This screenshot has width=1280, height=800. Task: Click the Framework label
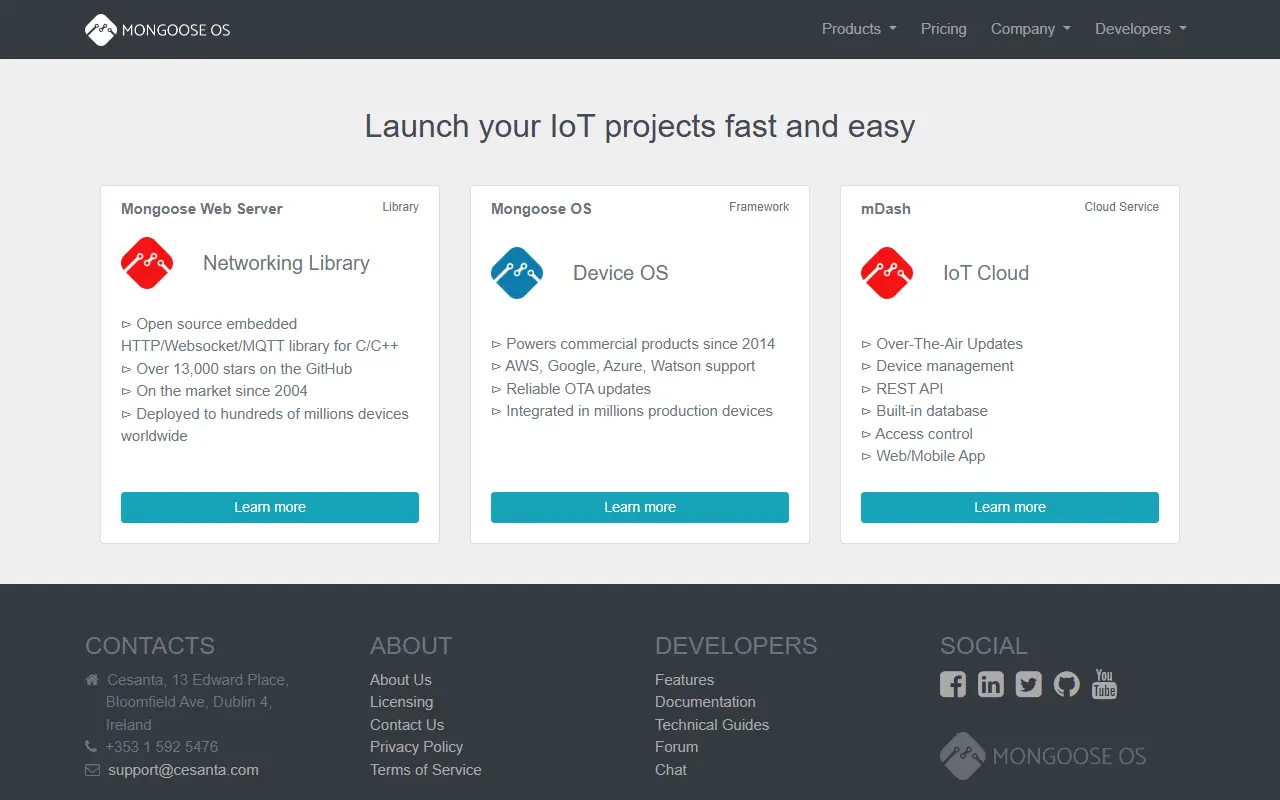tap(759, 207)
